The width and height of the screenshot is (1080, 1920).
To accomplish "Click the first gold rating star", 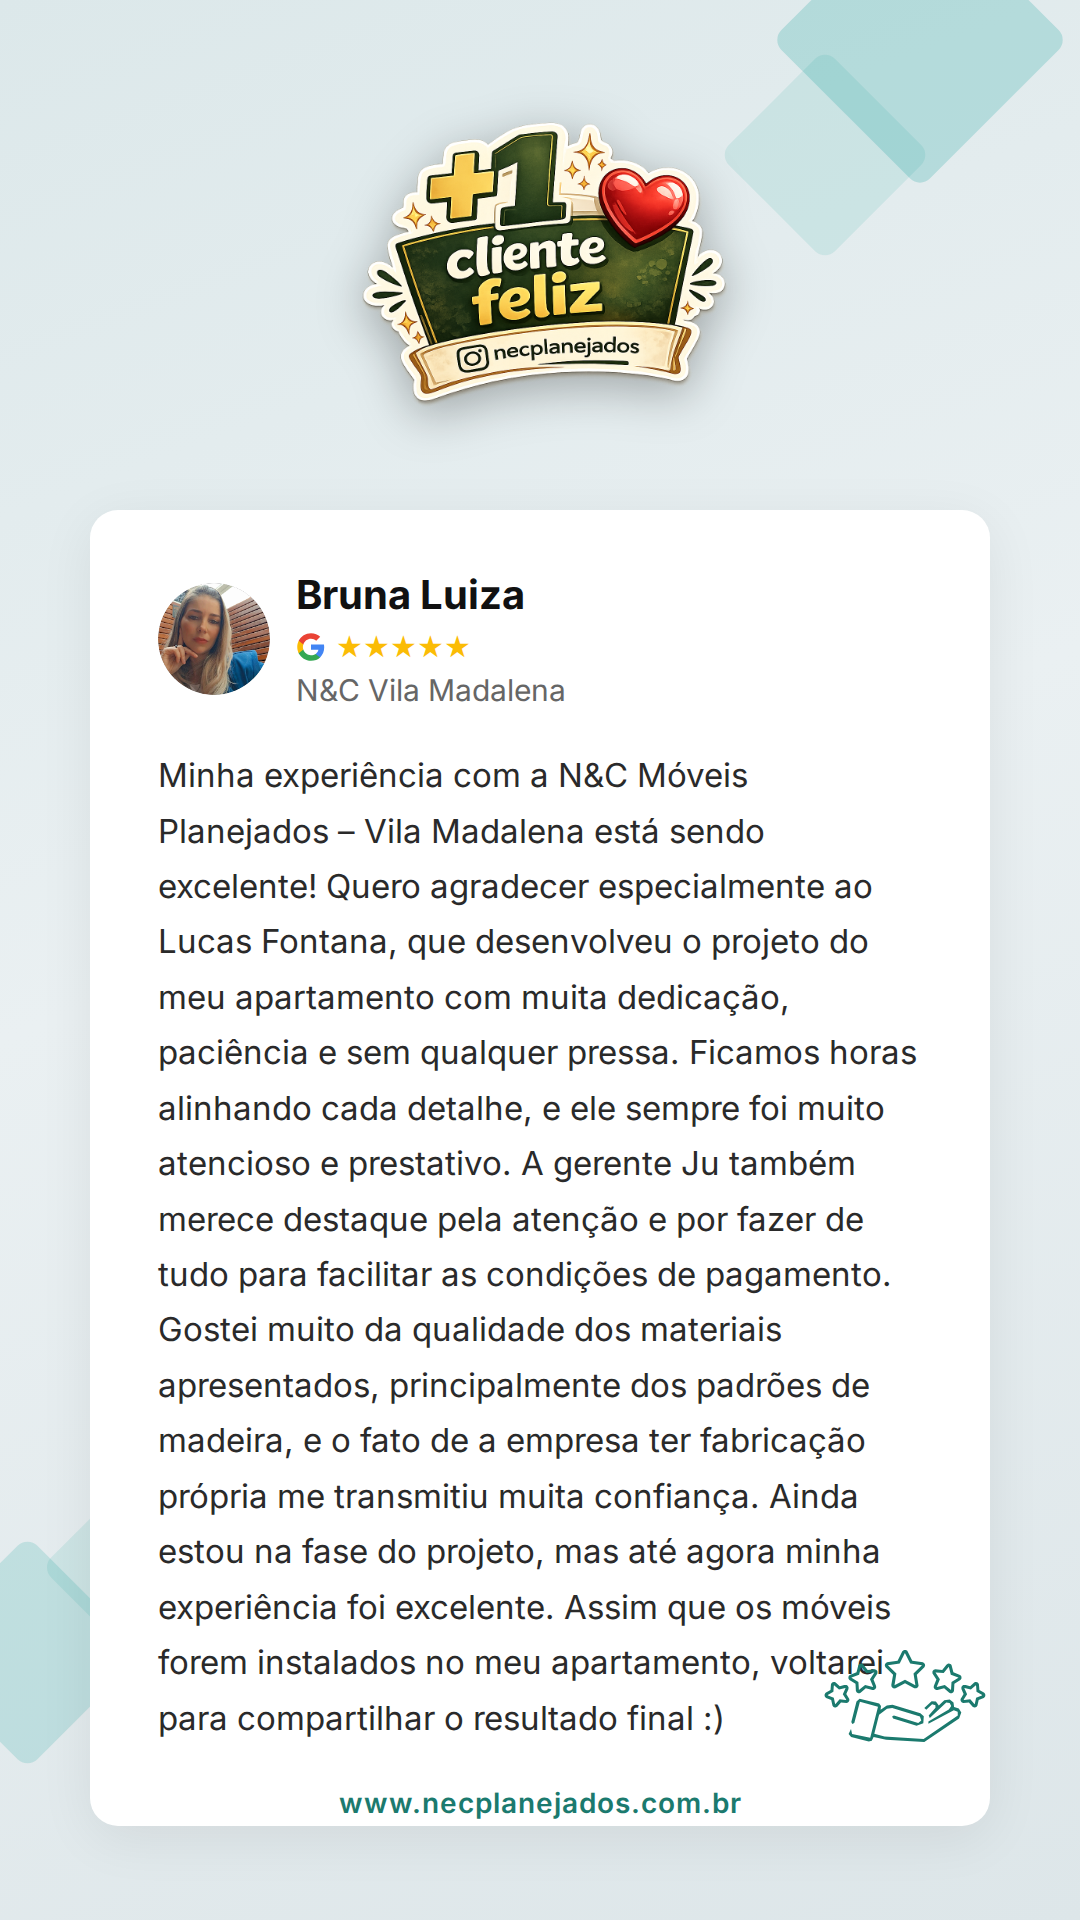I will pos(349,647).
